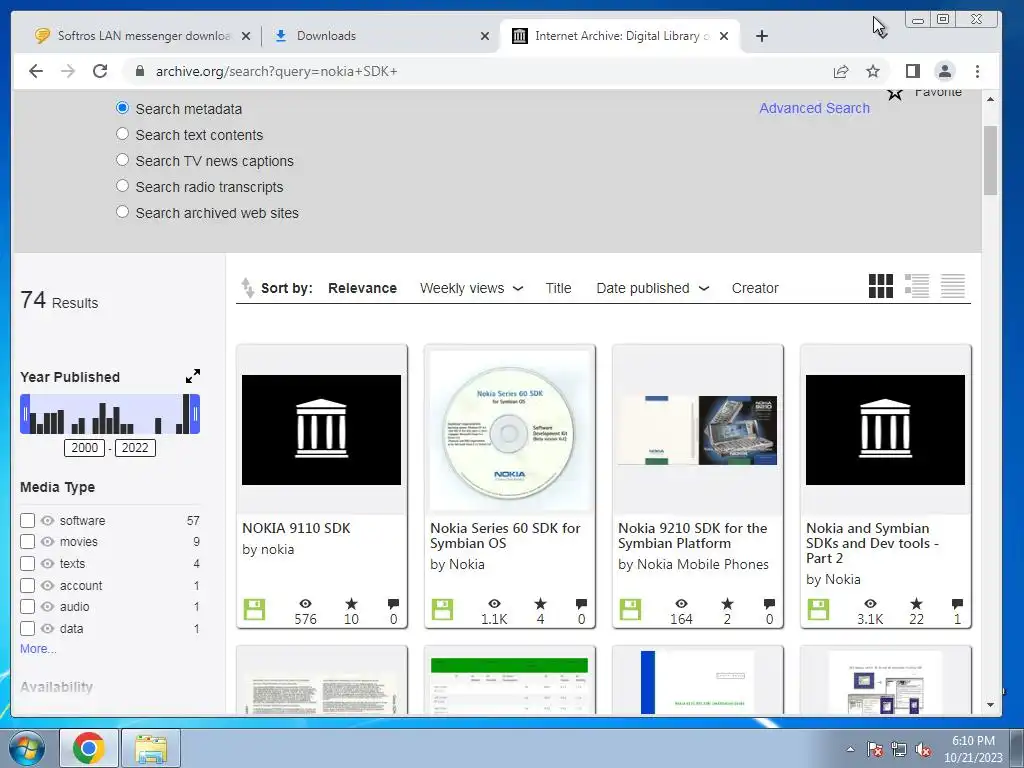
Task: Select Search text contents option
Action: 122,134
